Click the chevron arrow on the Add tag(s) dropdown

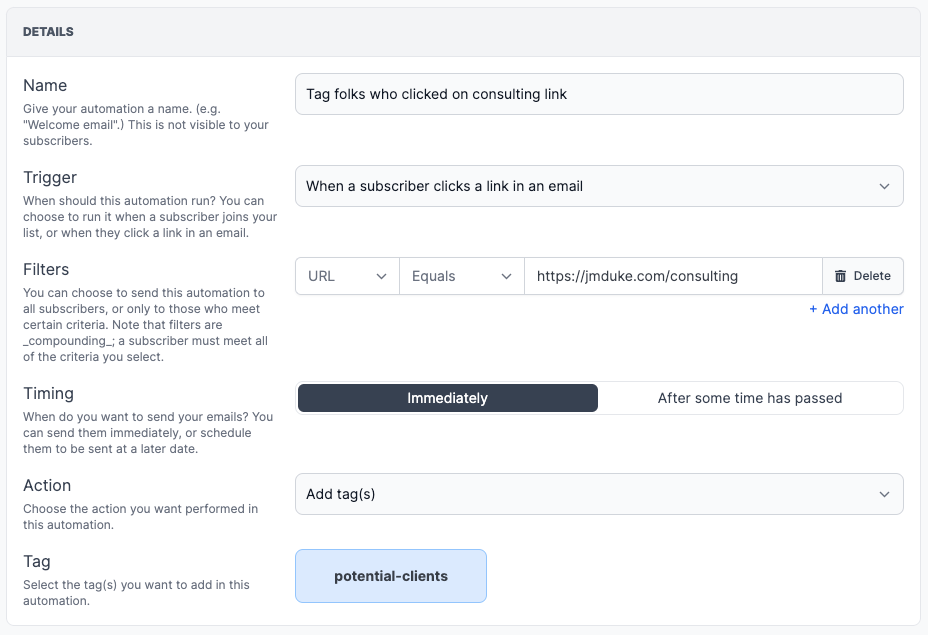pos(884,494)
